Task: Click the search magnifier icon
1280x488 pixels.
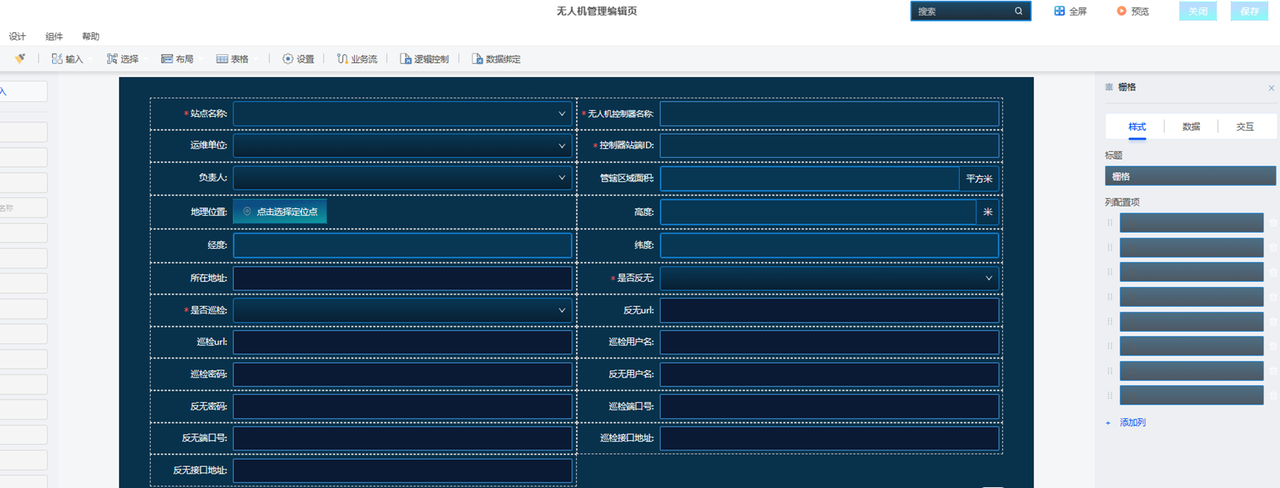Action: click(x=1019, y=12)
